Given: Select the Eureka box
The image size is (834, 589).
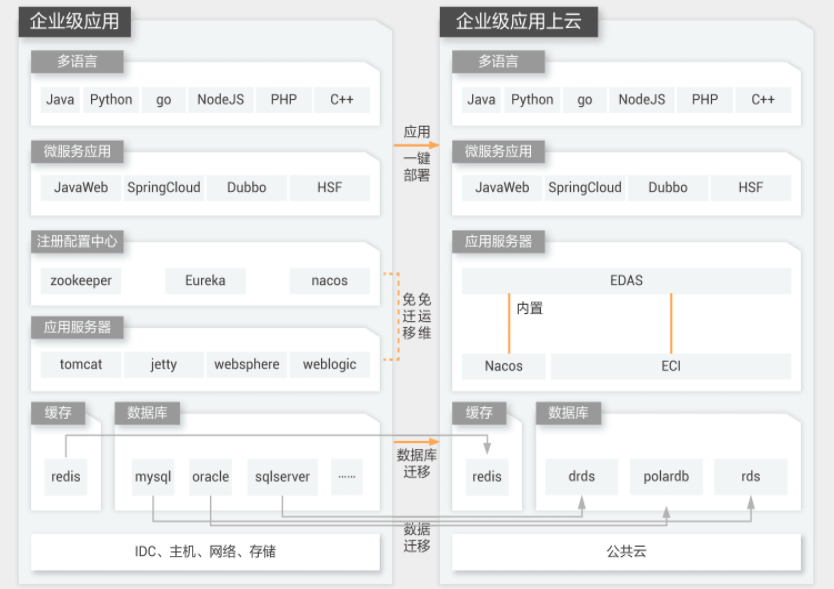Looking at the screenshot, I should pos(205,281).
